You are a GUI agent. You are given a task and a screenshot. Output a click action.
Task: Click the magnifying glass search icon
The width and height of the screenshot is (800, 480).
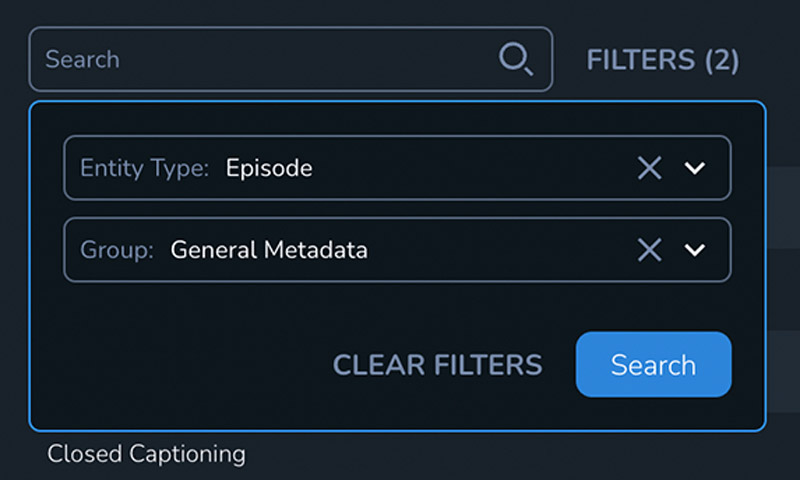515,60
